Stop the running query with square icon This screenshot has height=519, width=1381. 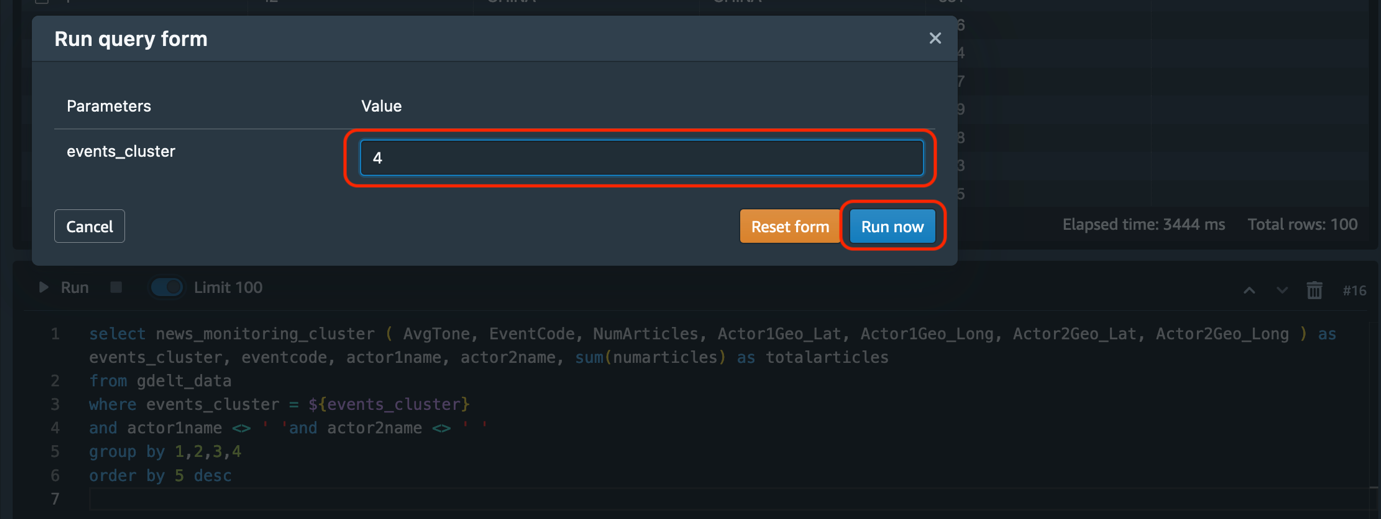click(x=116, y=288)
